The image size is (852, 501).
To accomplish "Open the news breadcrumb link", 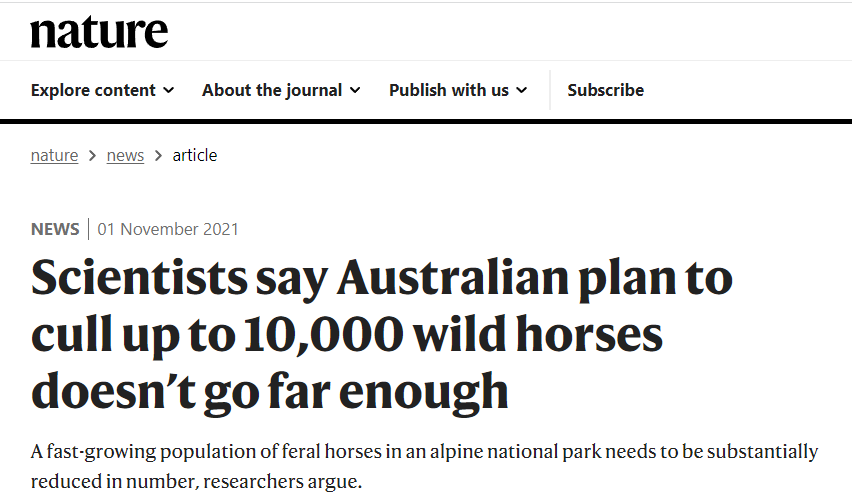I will click(125, 155).
